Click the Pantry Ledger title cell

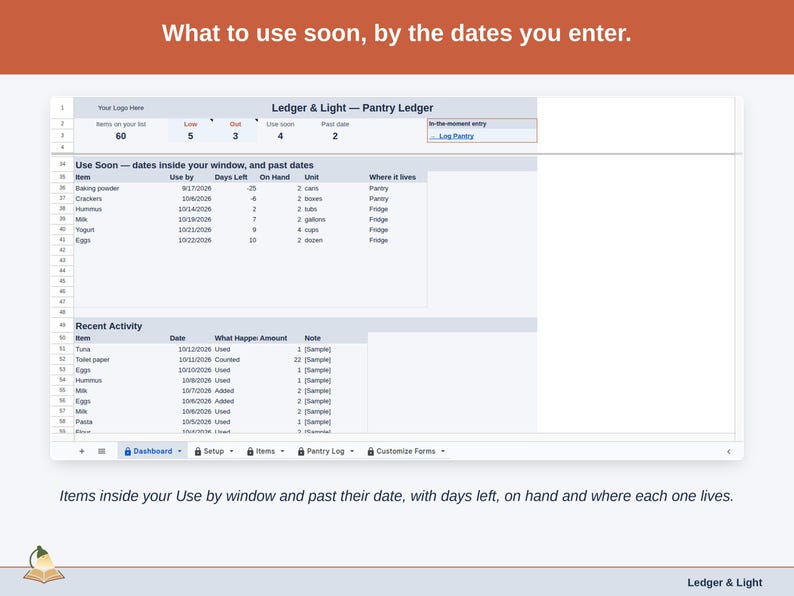[352, 108]
